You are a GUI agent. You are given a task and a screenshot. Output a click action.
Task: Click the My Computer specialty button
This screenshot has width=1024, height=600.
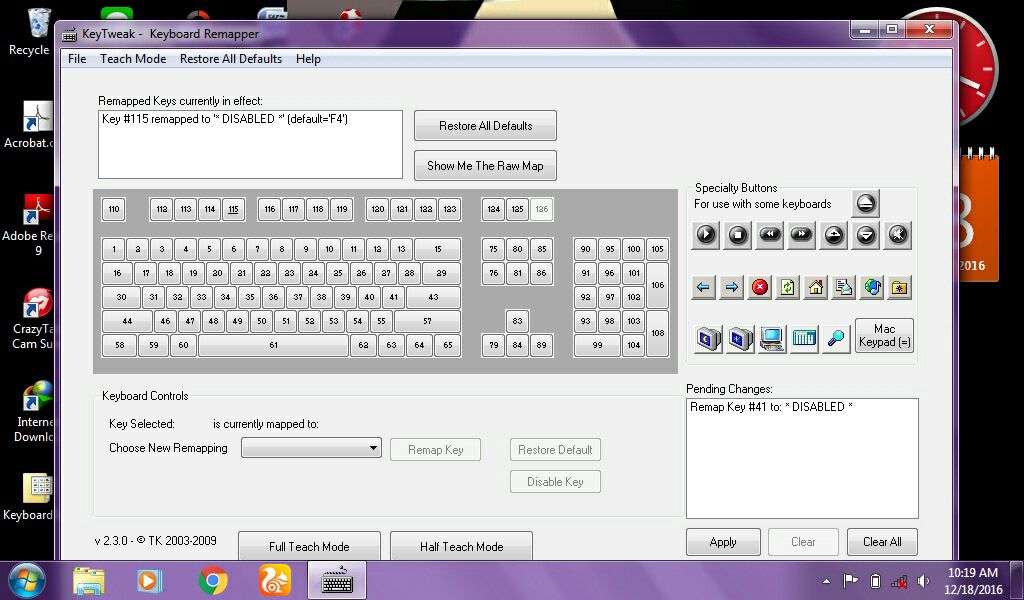772,338
